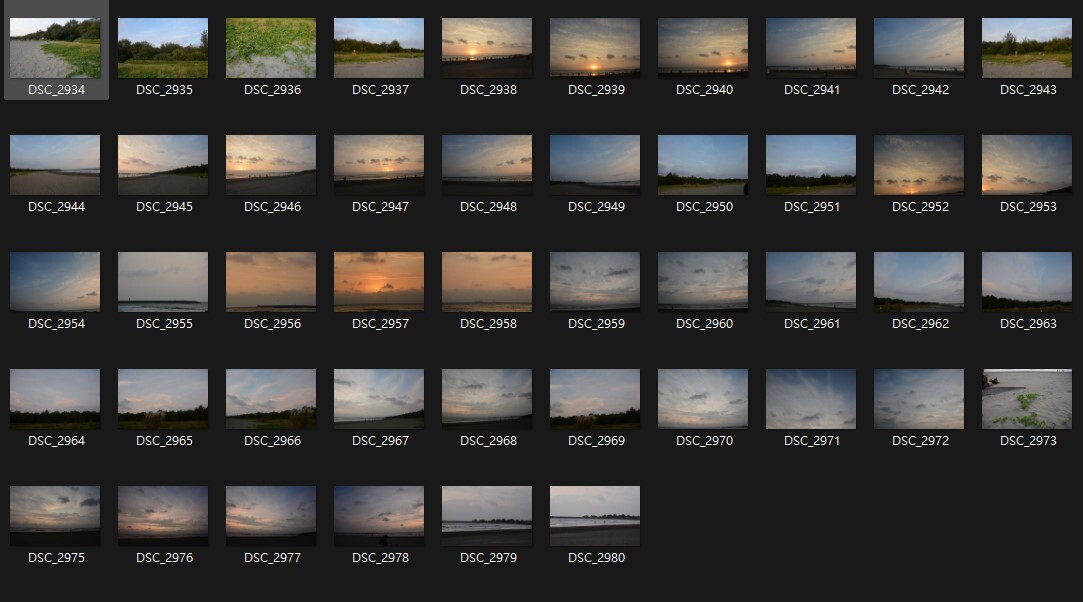Viewport: 1083px width, 602px height.
Task: Open the DSC_2941 photo with scattered clouds
Action: tap(811, 47)
